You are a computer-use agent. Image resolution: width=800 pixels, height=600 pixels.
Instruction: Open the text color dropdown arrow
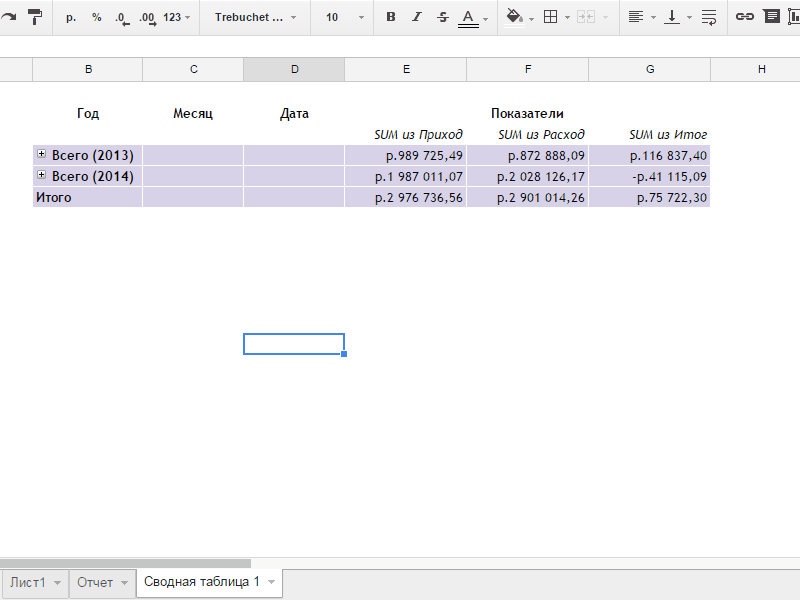pos(485,18)
